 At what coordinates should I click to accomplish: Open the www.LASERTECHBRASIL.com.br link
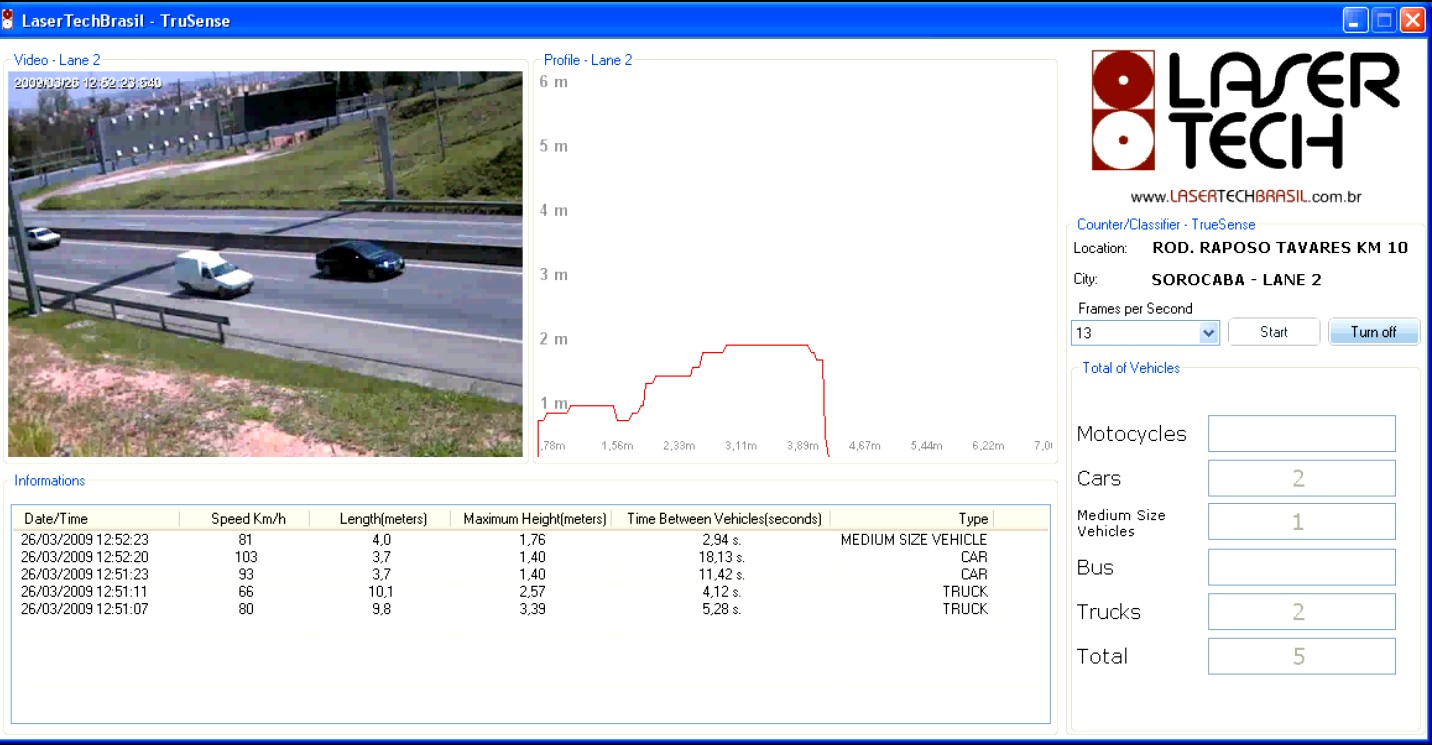coord(1245,197)
